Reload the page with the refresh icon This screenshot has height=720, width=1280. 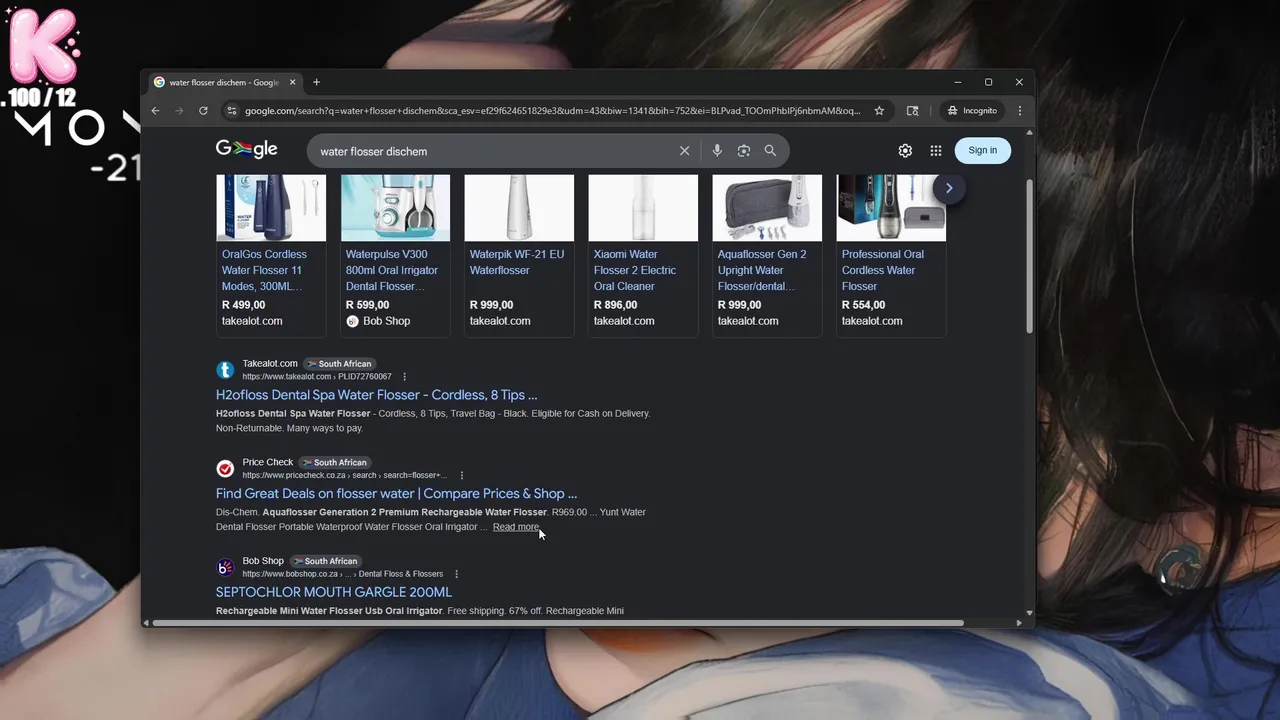click(x=203, y=111)
